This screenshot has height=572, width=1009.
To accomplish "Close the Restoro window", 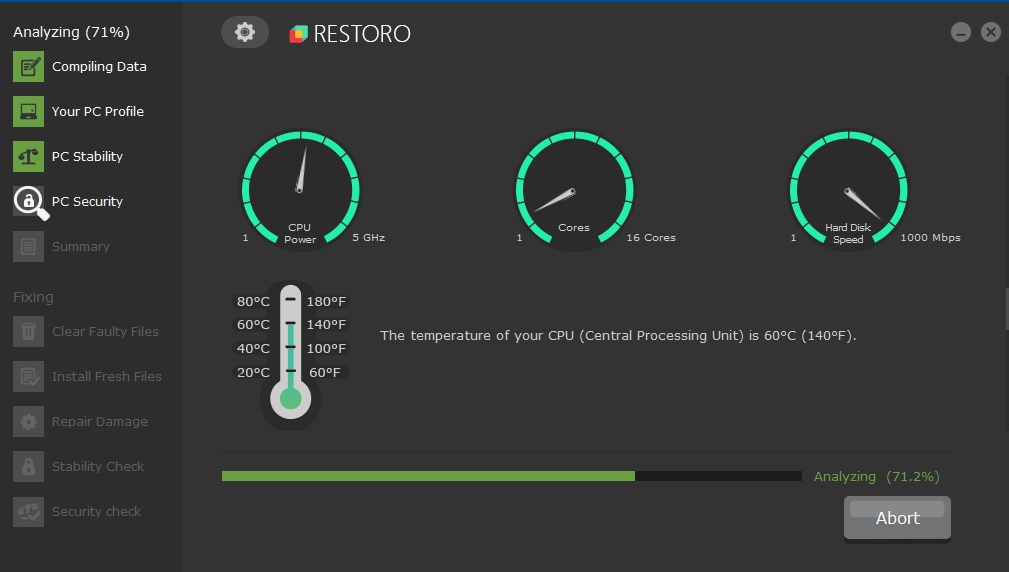I will [991, 32].
